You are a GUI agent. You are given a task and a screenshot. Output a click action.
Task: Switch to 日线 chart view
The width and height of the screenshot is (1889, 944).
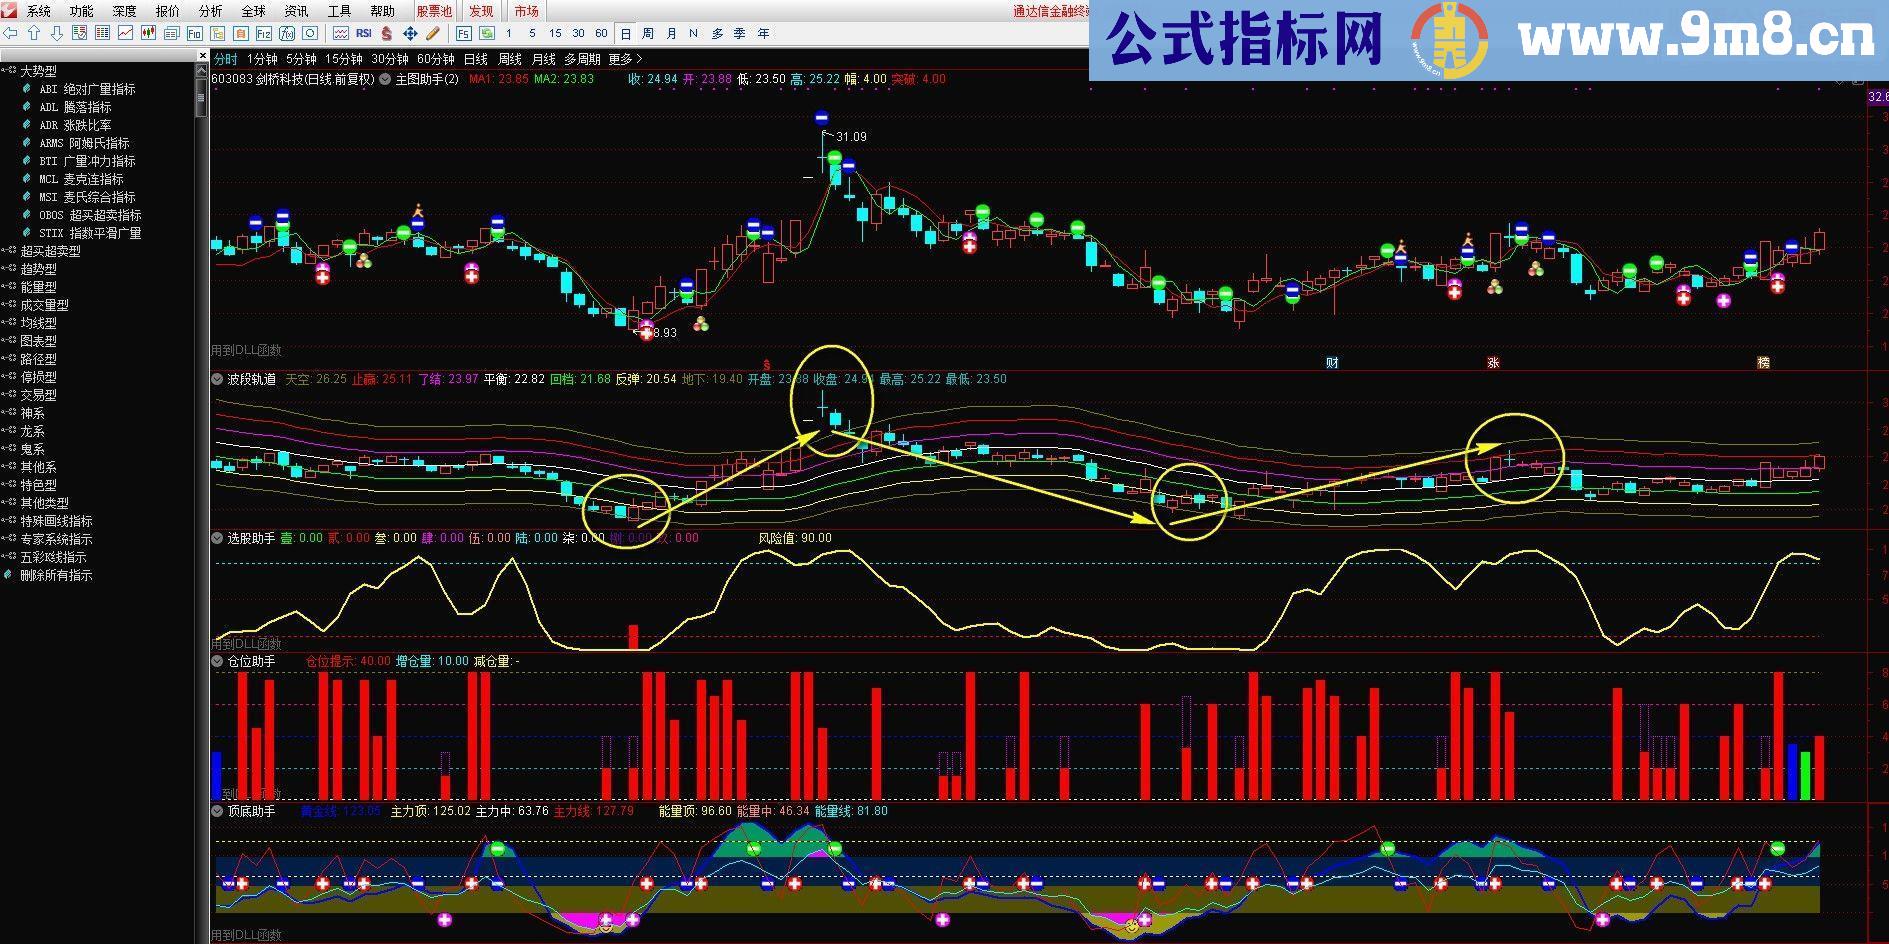476,59
